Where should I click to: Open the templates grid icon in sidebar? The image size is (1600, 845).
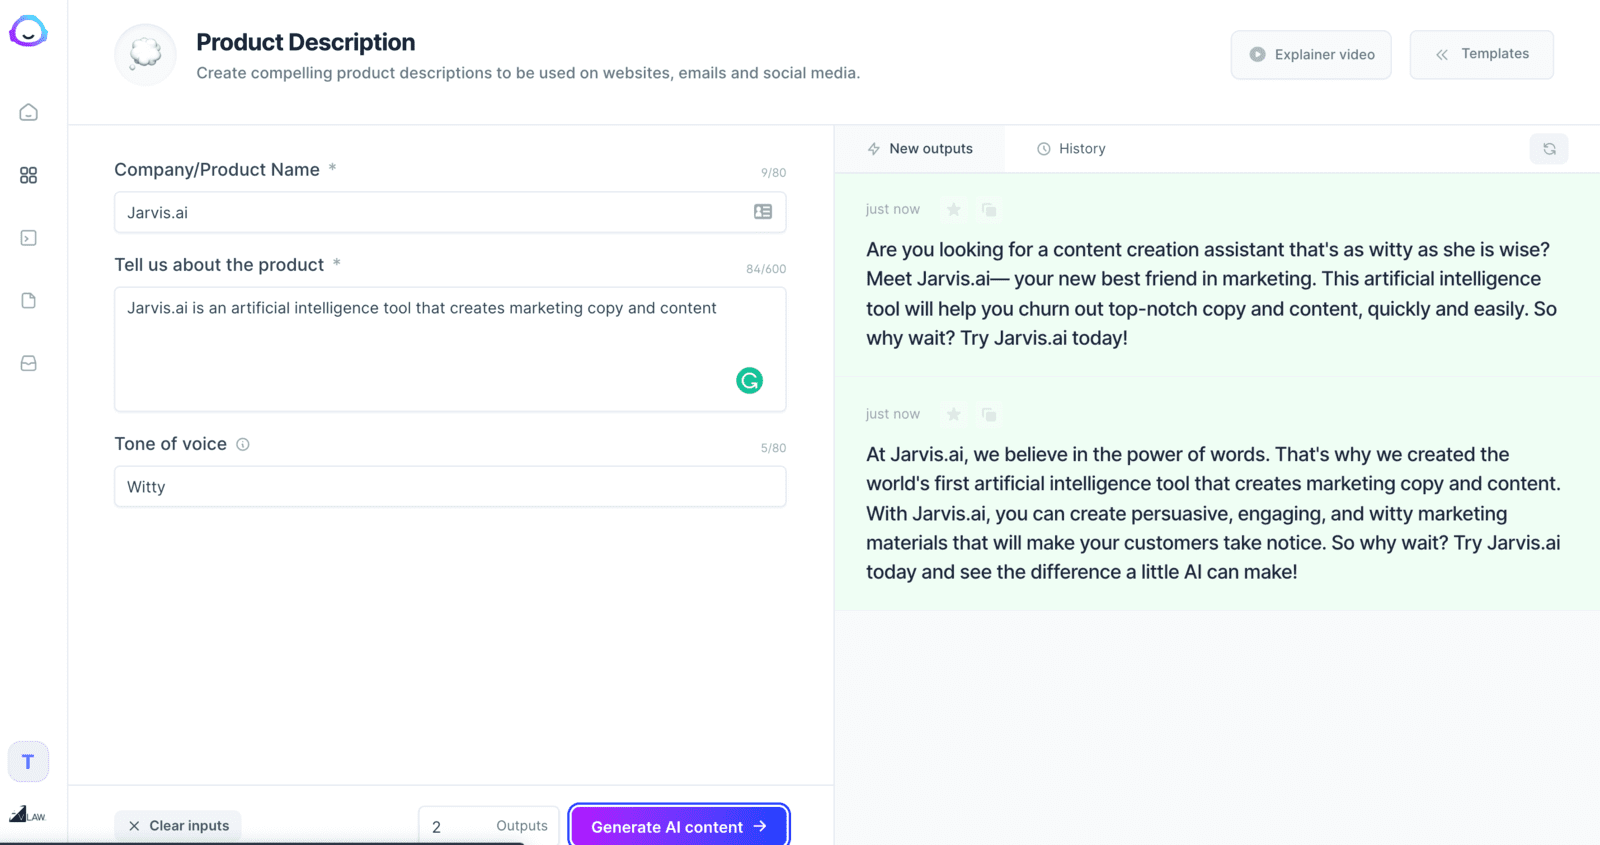pyautogui.click(x=28, y=175)
